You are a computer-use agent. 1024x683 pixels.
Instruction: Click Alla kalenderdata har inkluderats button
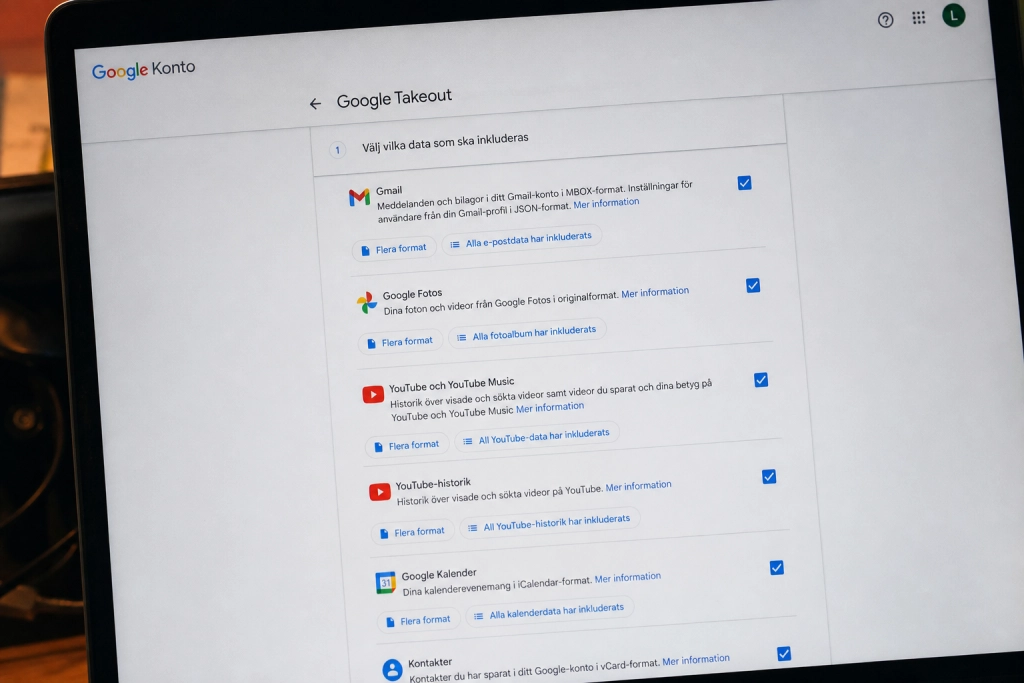click(x=550, y=611)
